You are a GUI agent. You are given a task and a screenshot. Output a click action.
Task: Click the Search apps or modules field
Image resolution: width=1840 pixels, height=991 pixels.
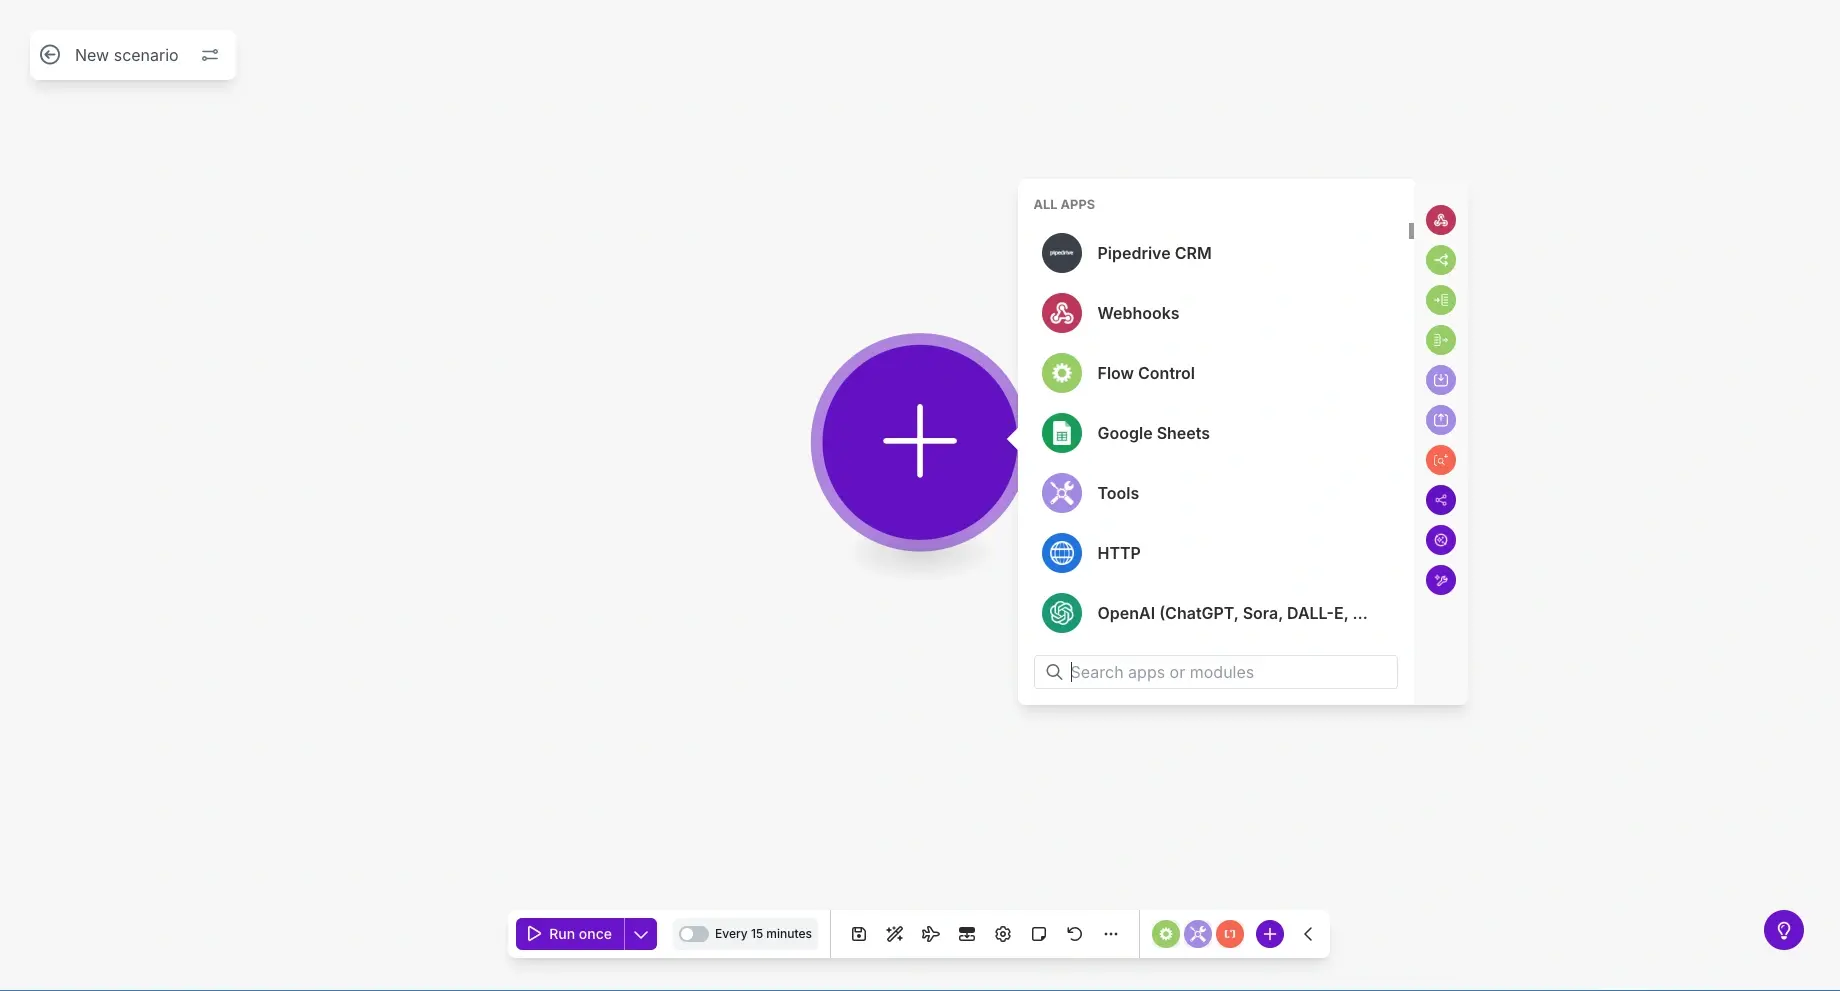(x=1214, y=672)
